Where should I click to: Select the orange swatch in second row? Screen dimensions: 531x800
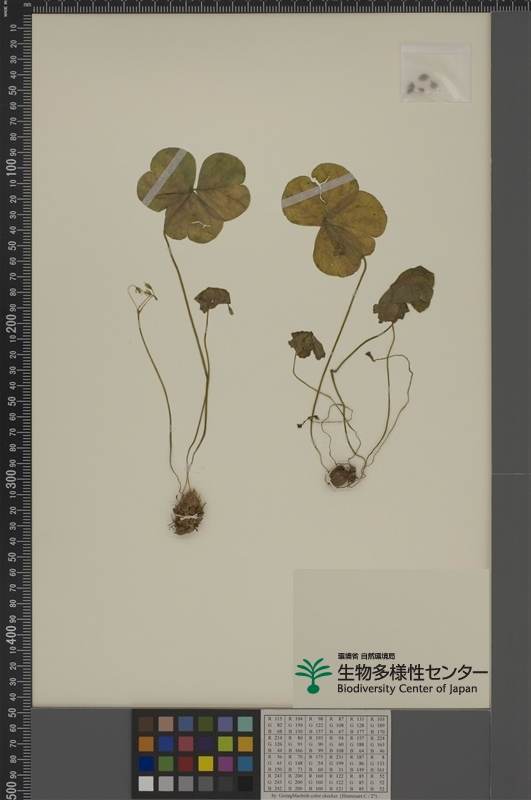(x=146, y=744)
